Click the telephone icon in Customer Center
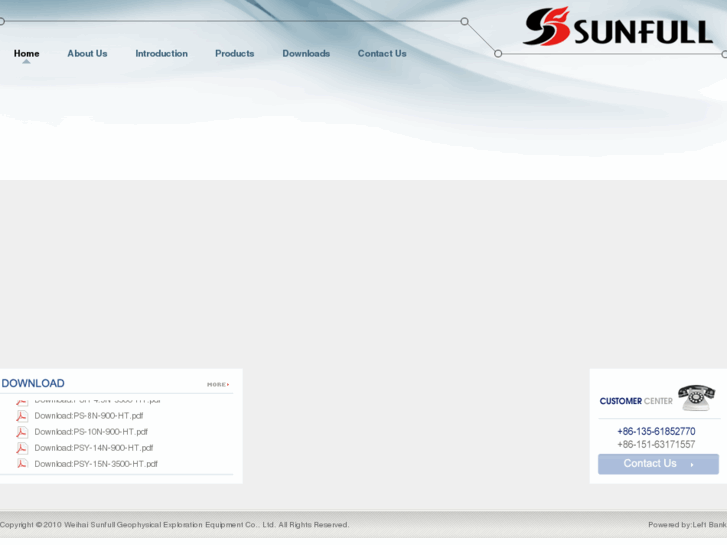Viewport: 727px width, 545px height. click(x=696, y=398)
